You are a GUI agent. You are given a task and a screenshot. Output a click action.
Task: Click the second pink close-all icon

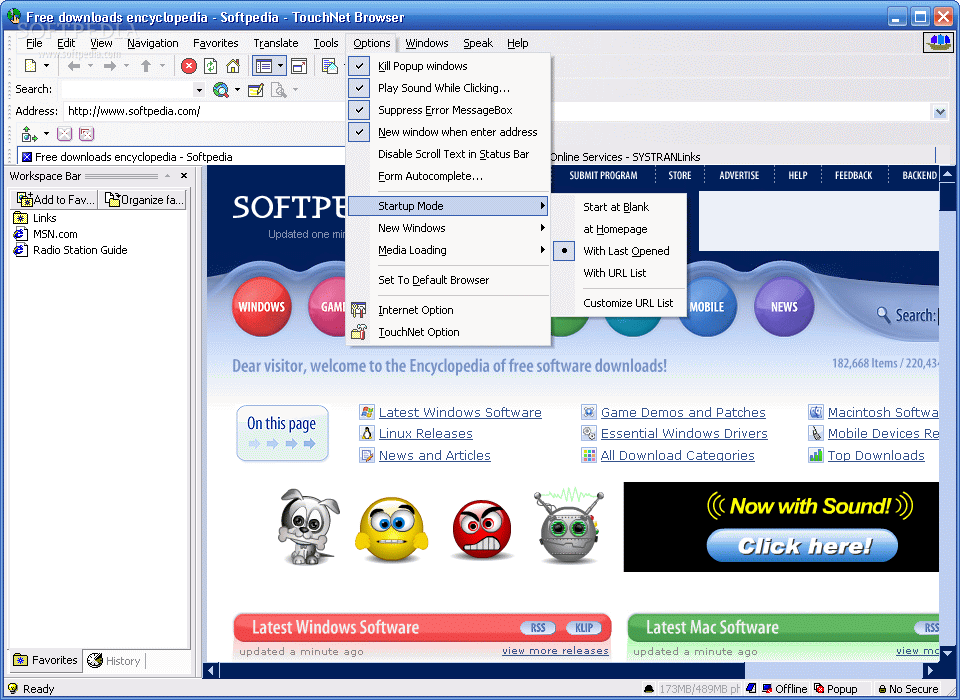[86, 134]
